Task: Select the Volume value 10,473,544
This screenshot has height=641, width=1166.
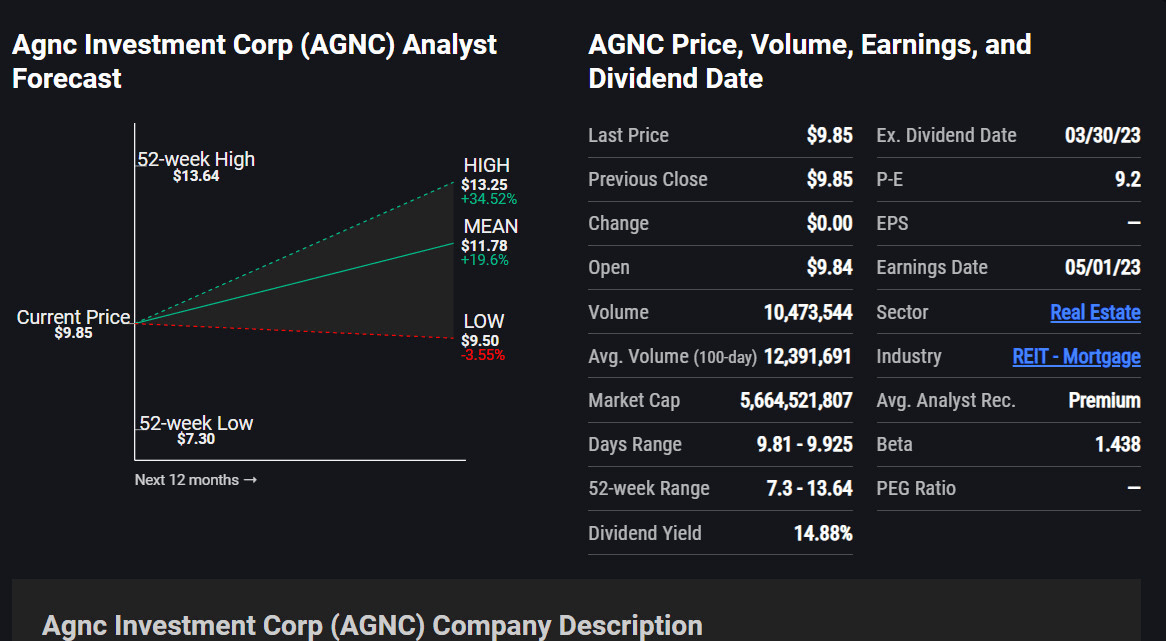Action: 808,312
